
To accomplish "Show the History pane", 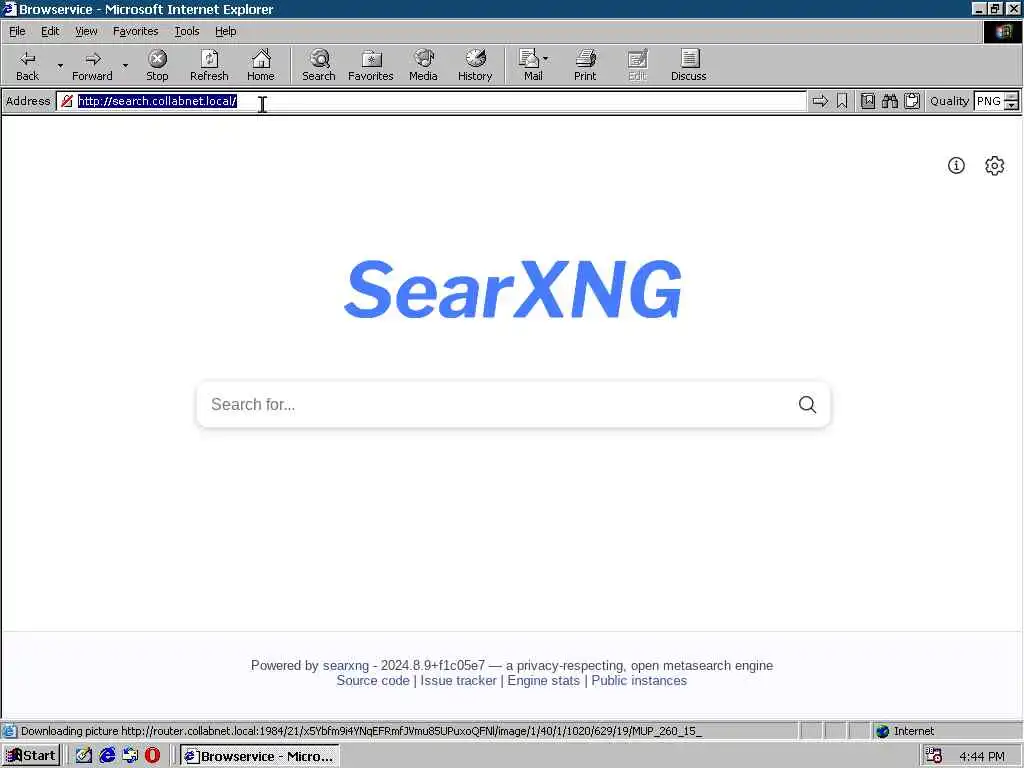I will tap(475, 65).
